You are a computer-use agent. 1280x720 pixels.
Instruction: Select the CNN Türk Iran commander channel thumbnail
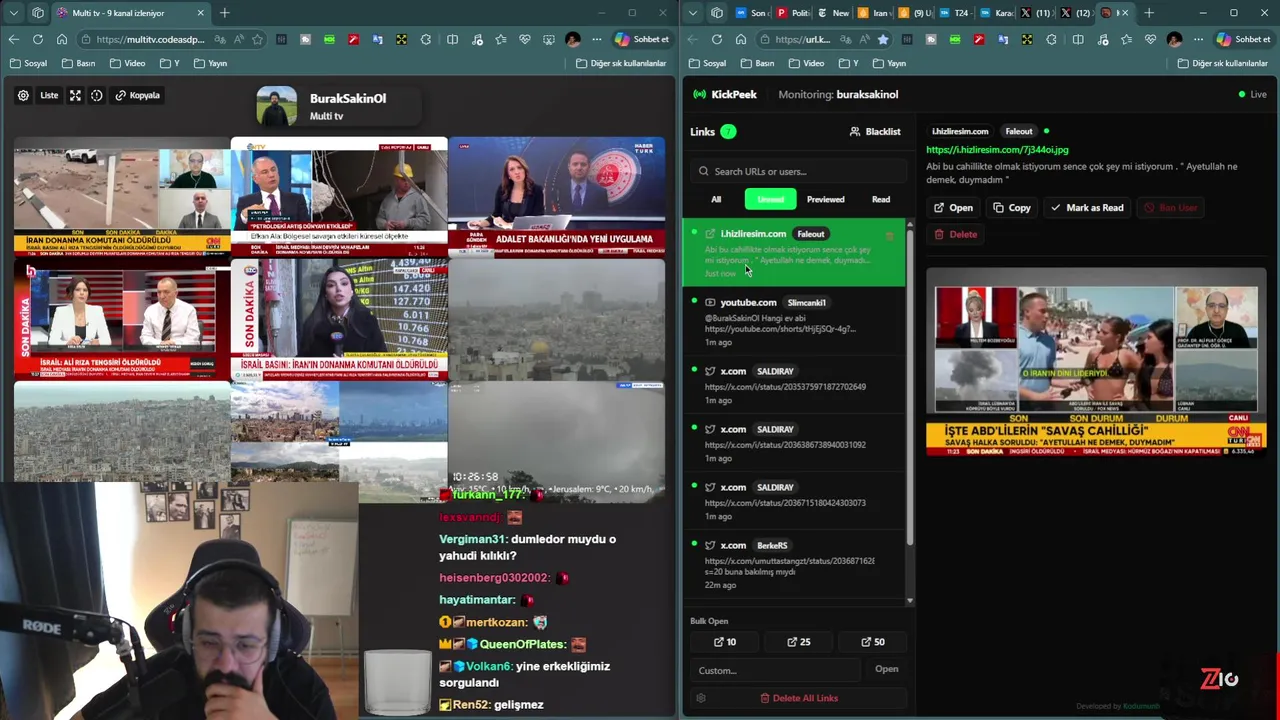[x=121, y=197]
